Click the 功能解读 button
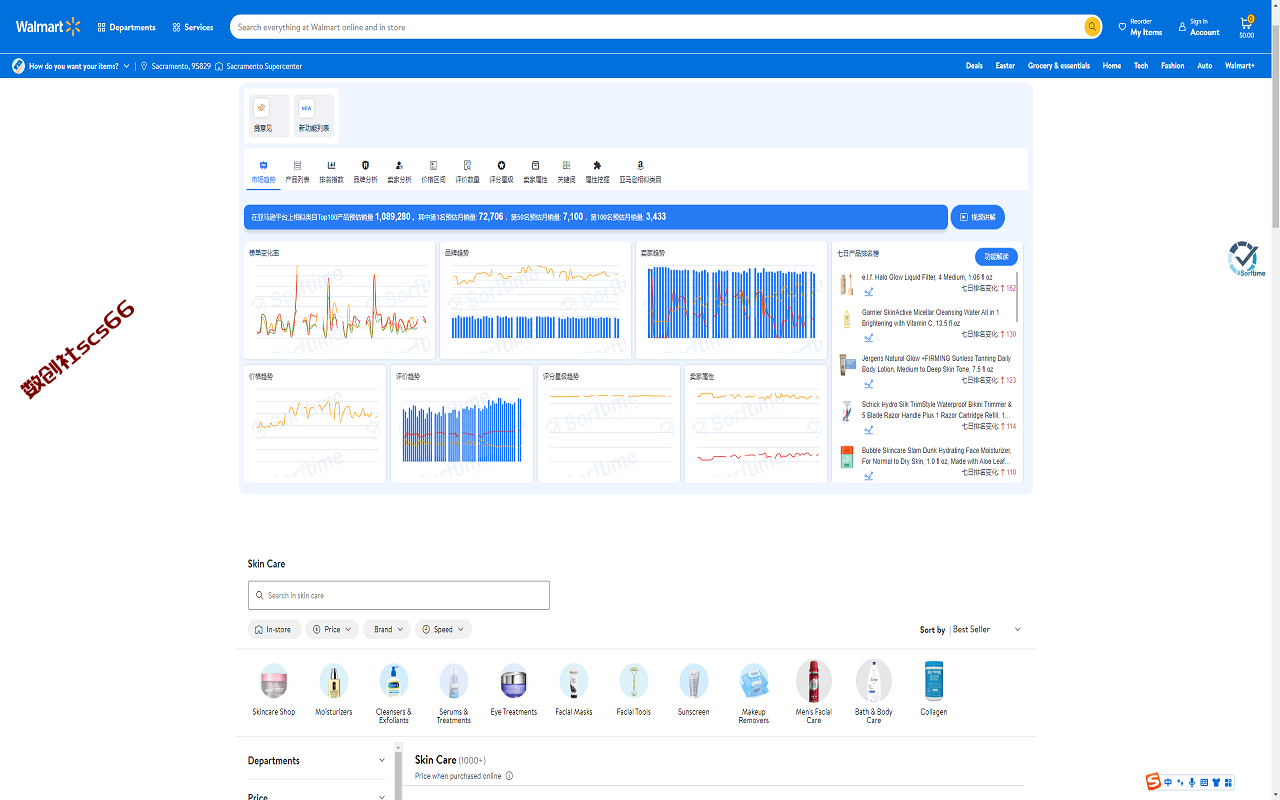Image resolution: width=1280 pixels, height=800 pixels. coord(996,256)
